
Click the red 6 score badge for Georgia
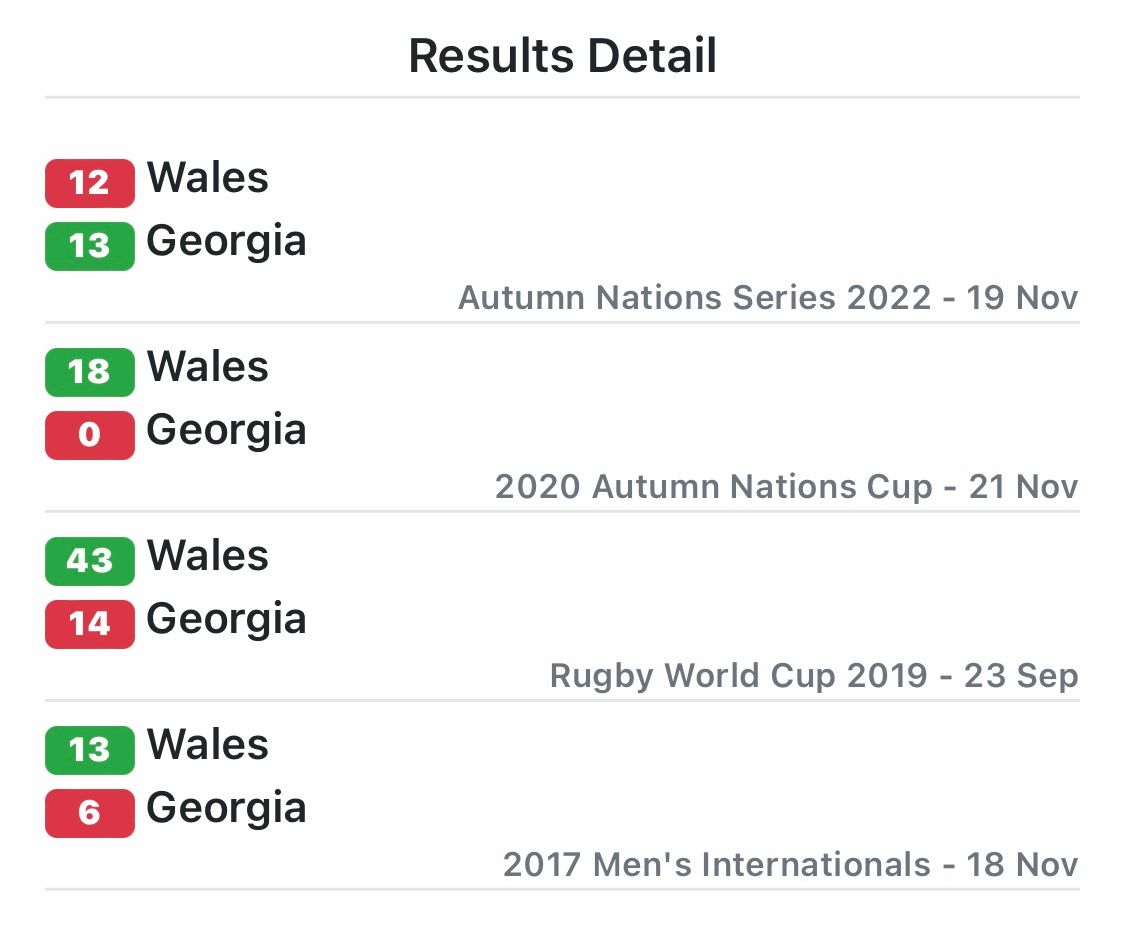tap(89, 813)
